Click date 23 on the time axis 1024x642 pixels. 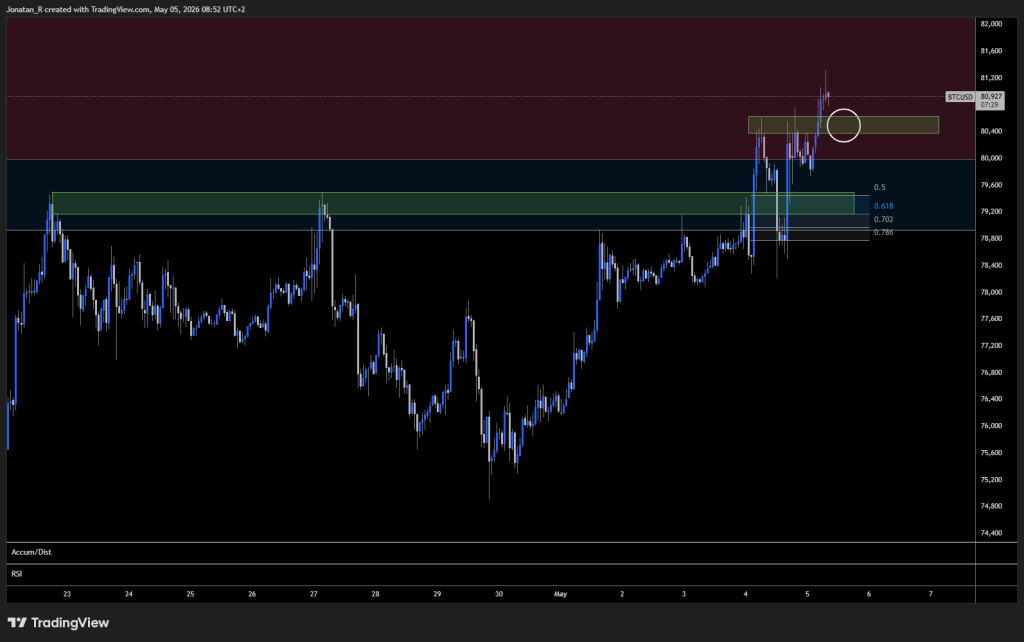tap(67, 594)
